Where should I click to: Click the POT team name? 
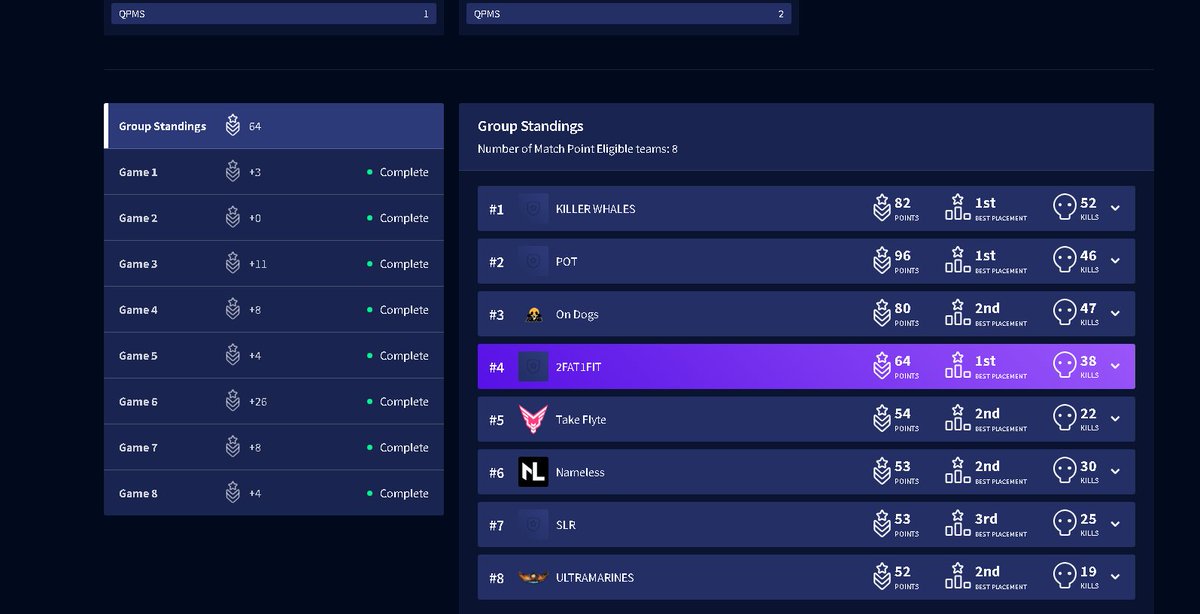(566, 262)
